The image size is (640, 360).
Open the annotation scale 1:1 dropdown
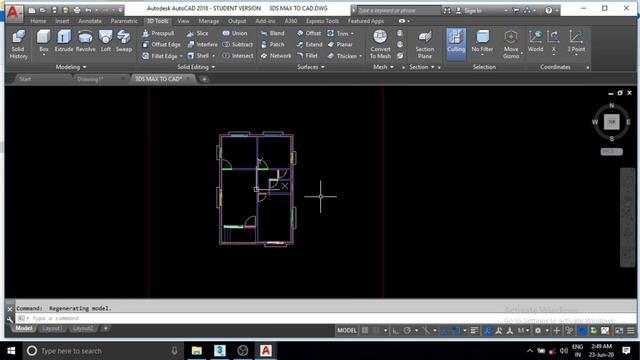click(x=523, y=331)
